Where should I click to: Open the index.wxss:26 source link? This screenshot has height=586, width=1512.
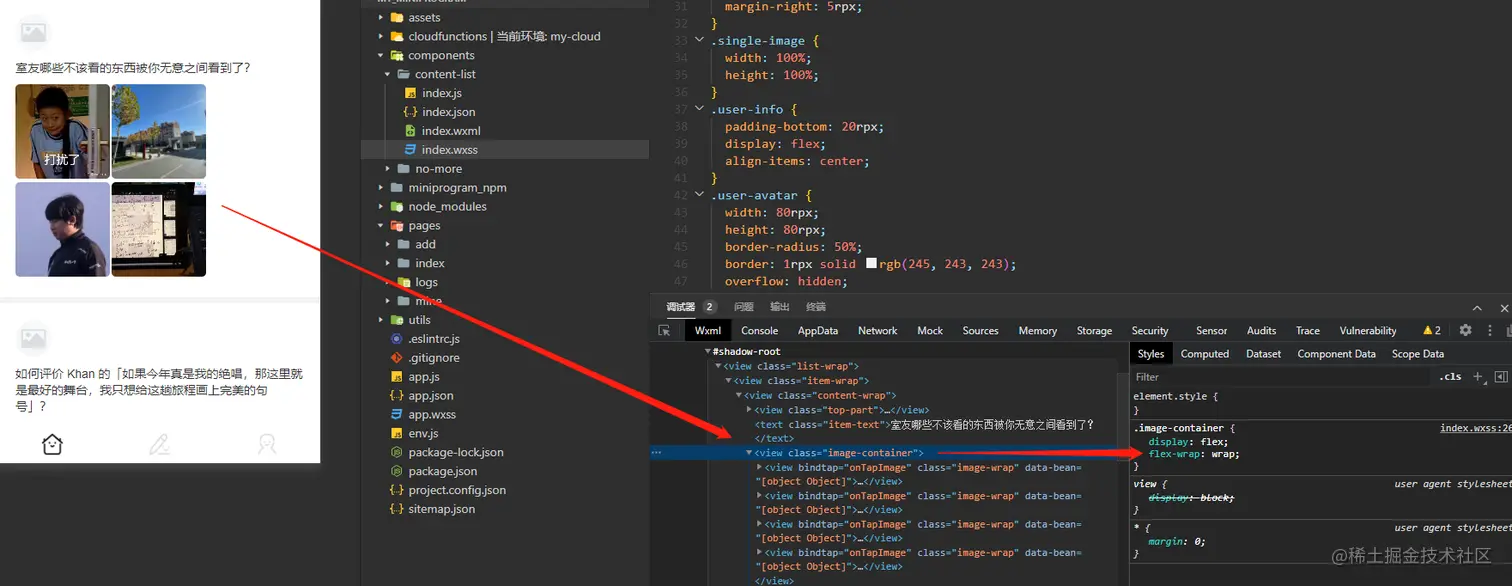point(1476,428)
